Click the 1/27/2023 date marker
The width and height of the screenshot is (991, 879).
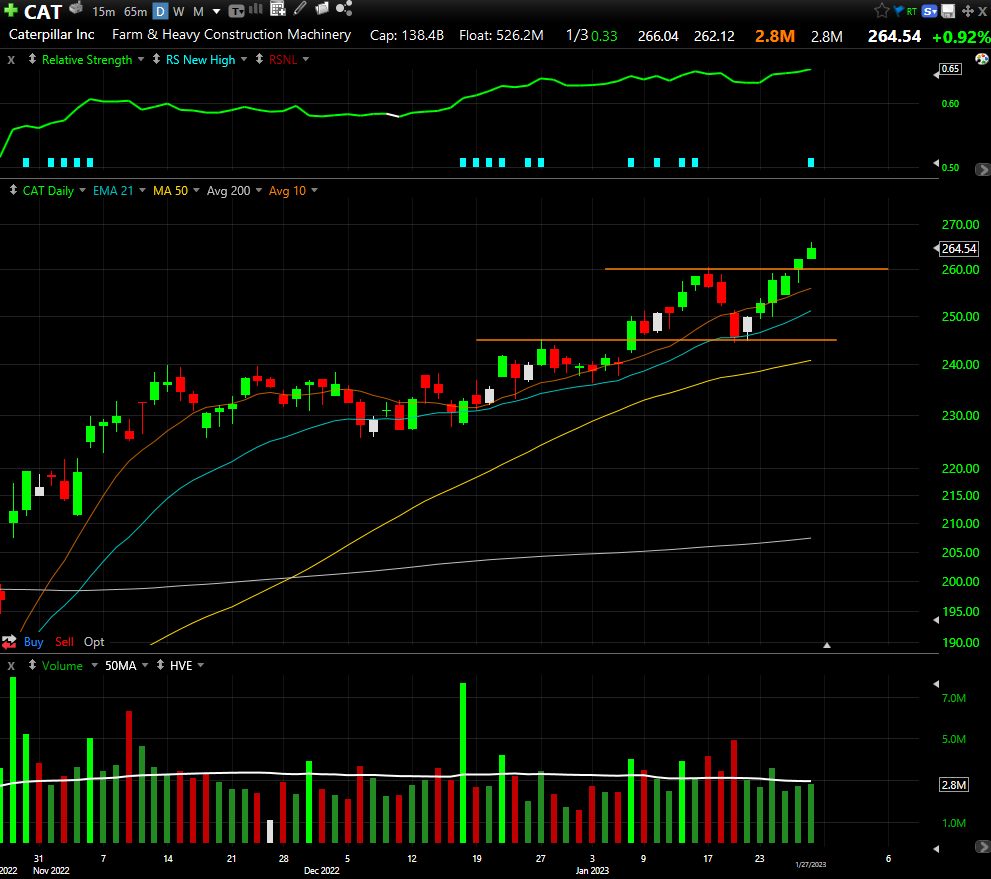[x=810, y=864]
